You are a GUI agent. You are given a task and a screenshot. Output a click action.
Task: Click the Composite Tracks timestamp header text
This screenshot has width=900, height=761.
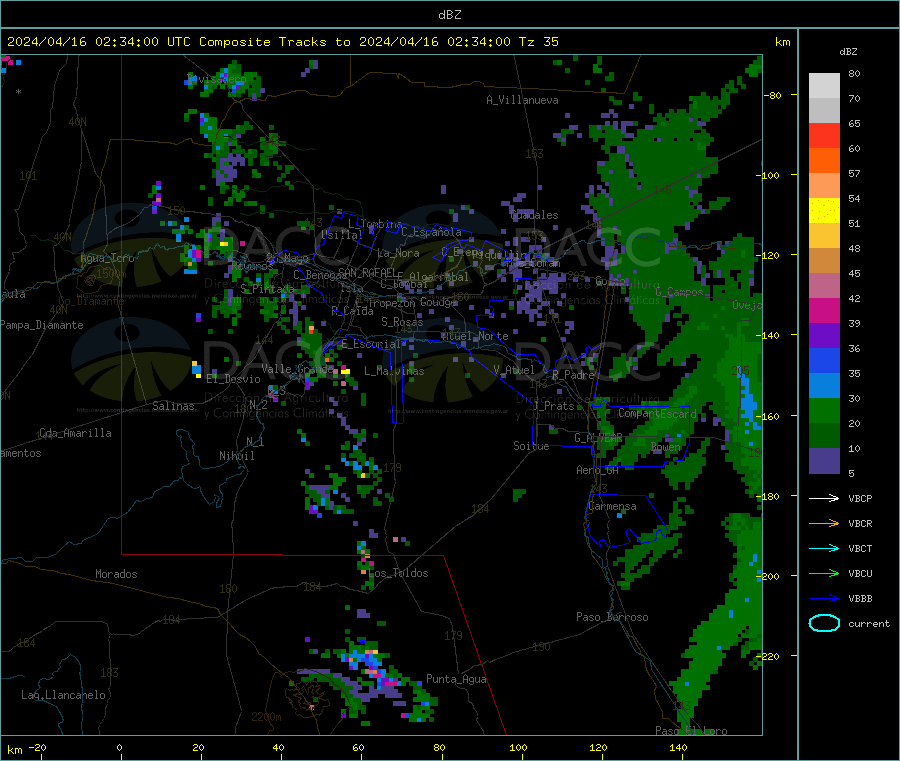(283, 42)
